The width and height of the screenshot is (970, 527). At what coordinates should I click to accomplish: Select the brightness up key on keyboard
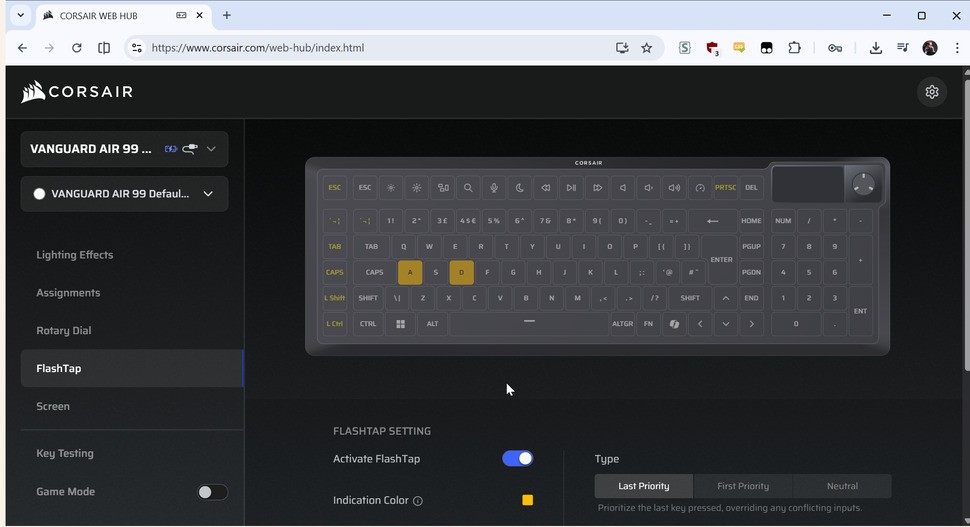(417, 187)
